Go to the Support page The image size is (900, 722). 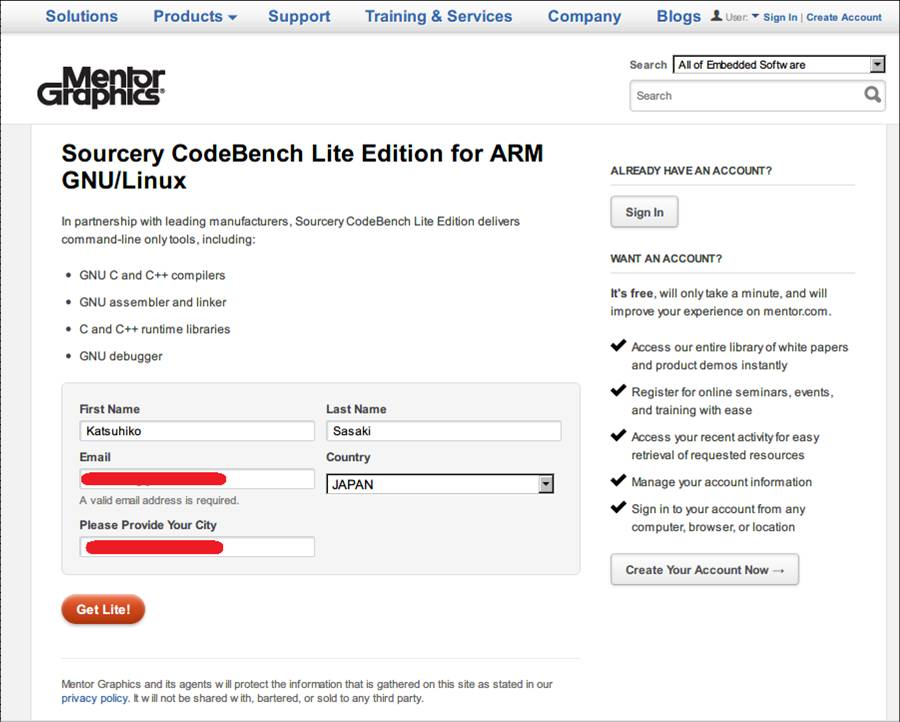click(299, 16)
